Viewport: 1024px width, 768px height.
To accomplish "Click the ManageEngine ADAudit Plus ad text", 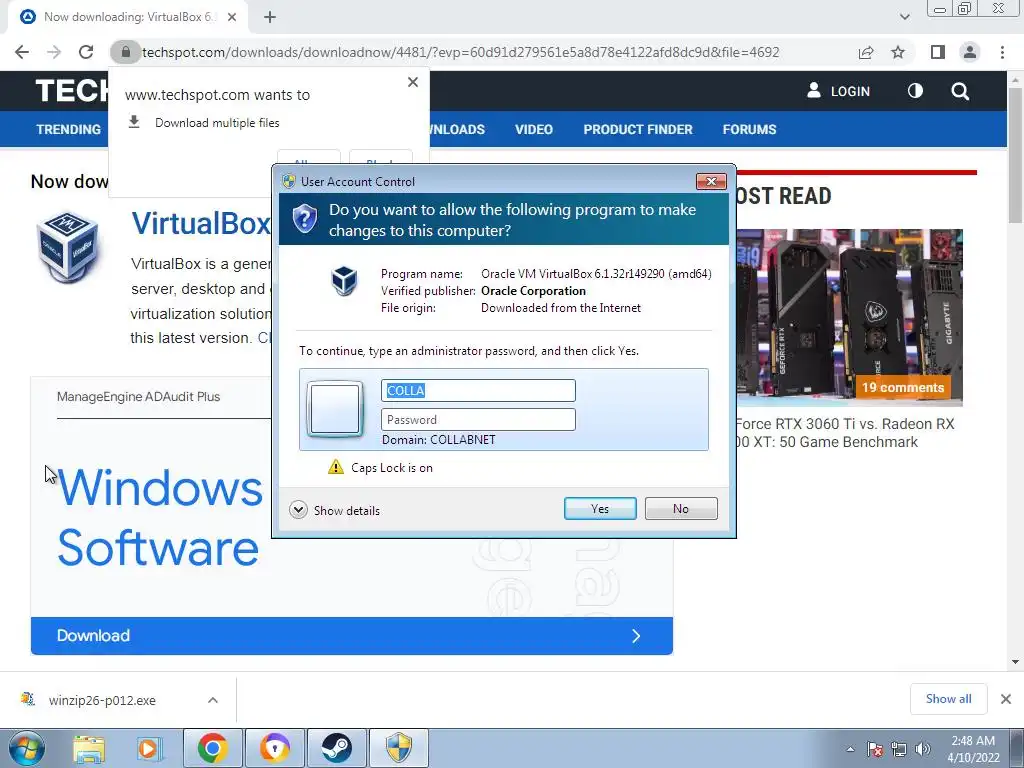I will pyautogui.click(x=138, y=396).
